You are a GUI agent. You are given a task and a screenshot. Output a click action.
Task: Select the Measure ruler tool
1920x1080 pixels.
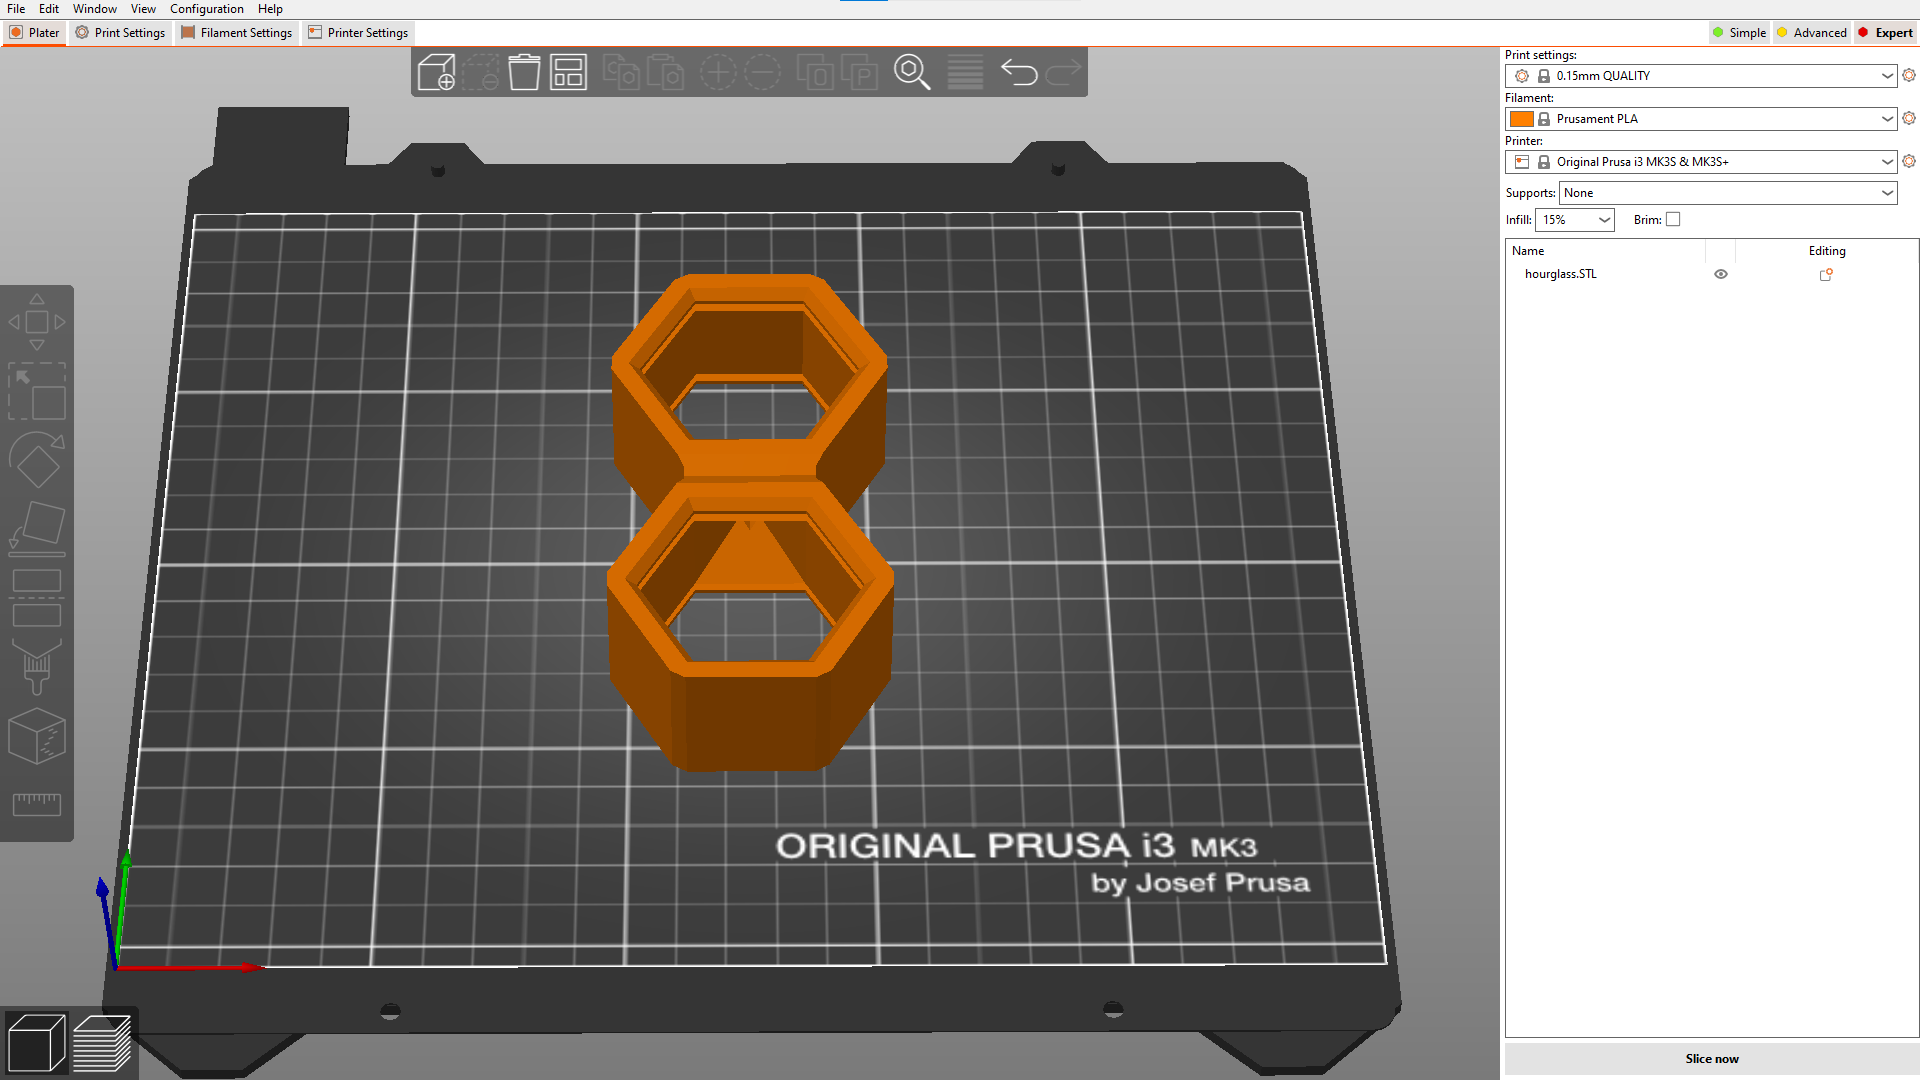37,803
